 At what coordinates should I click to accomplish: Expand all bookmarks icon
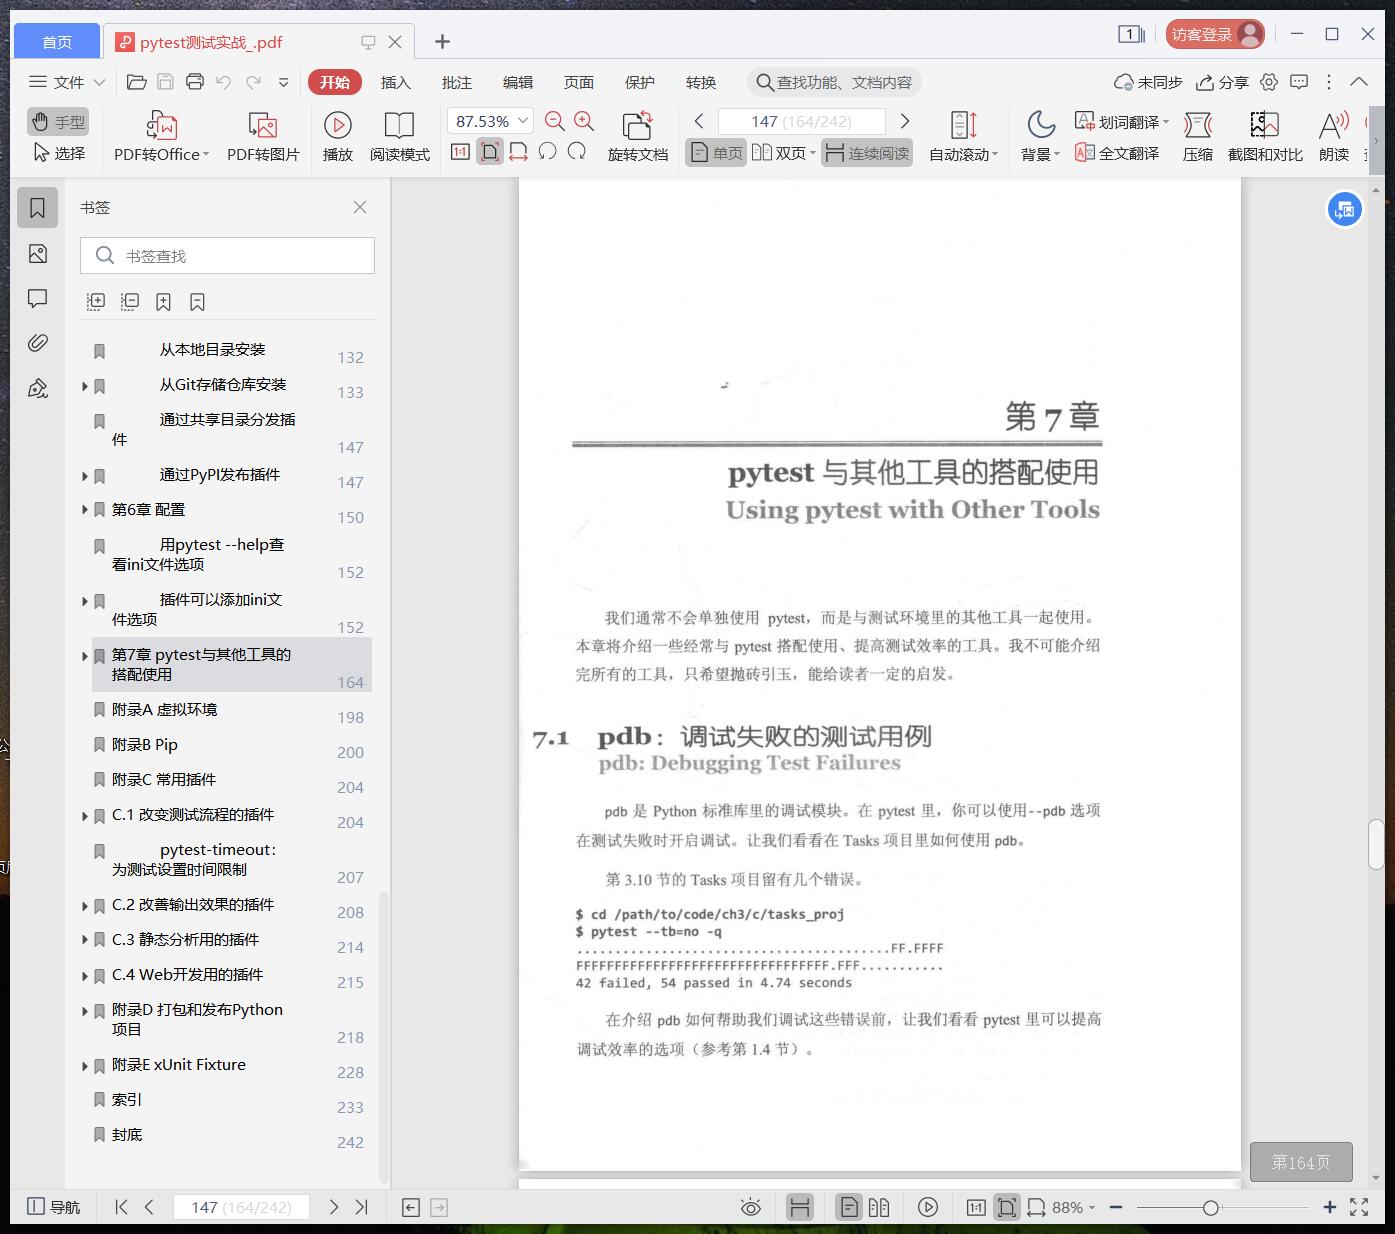(x=96, y=301)
